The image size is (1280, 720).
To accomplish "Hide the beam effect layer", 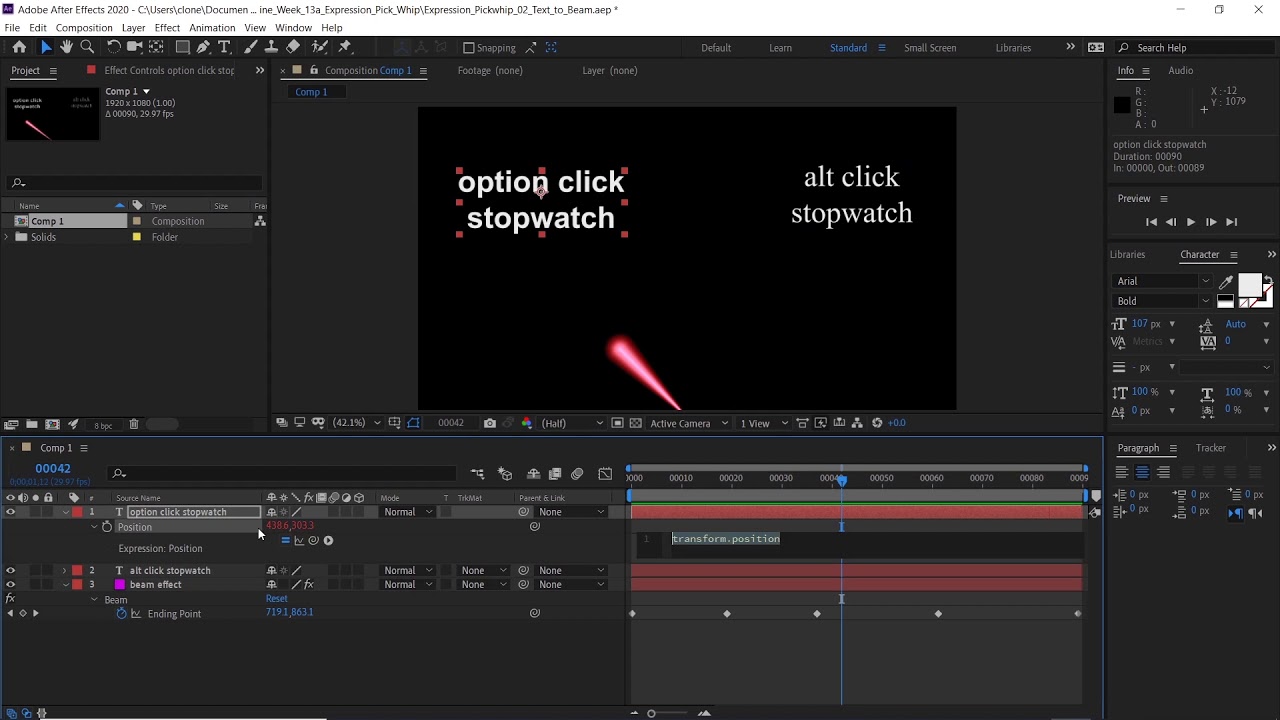I will [x=11, y=585].
